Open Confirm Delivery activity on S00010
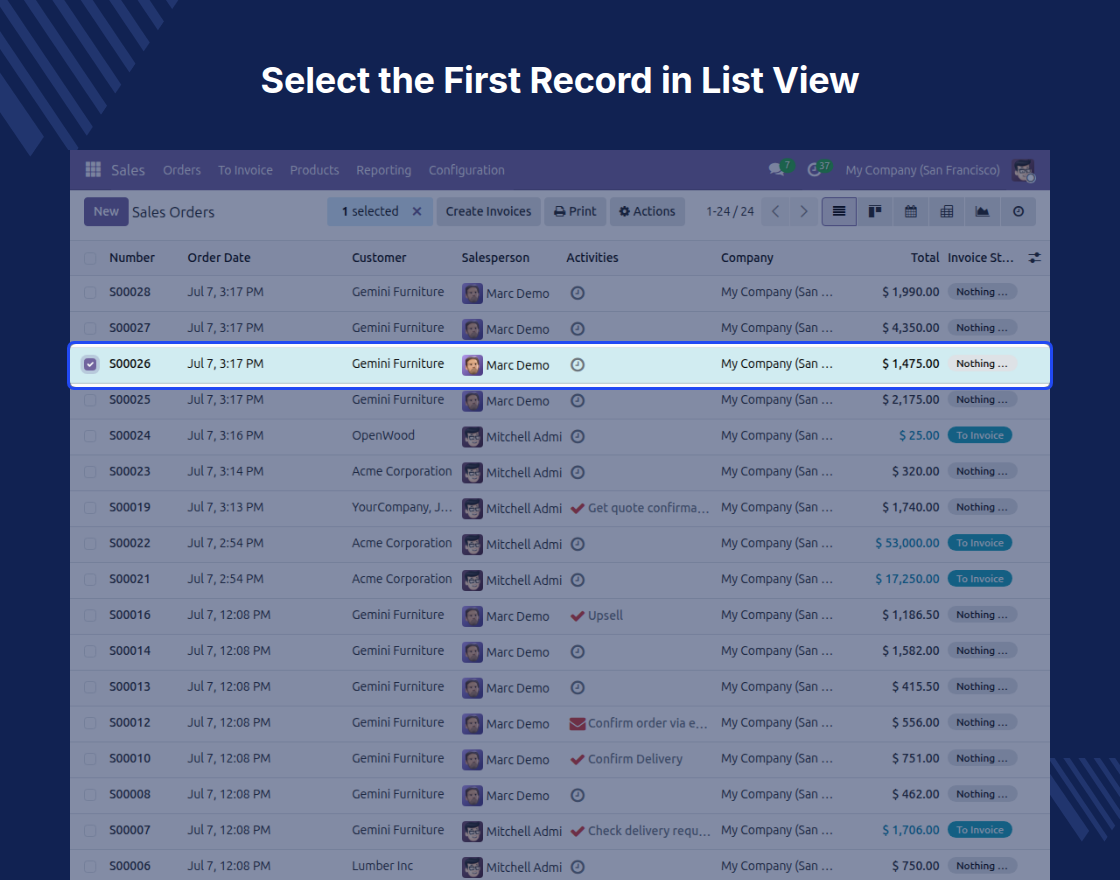The width and height of the screenshot is (1120, 880). (626, 759)
